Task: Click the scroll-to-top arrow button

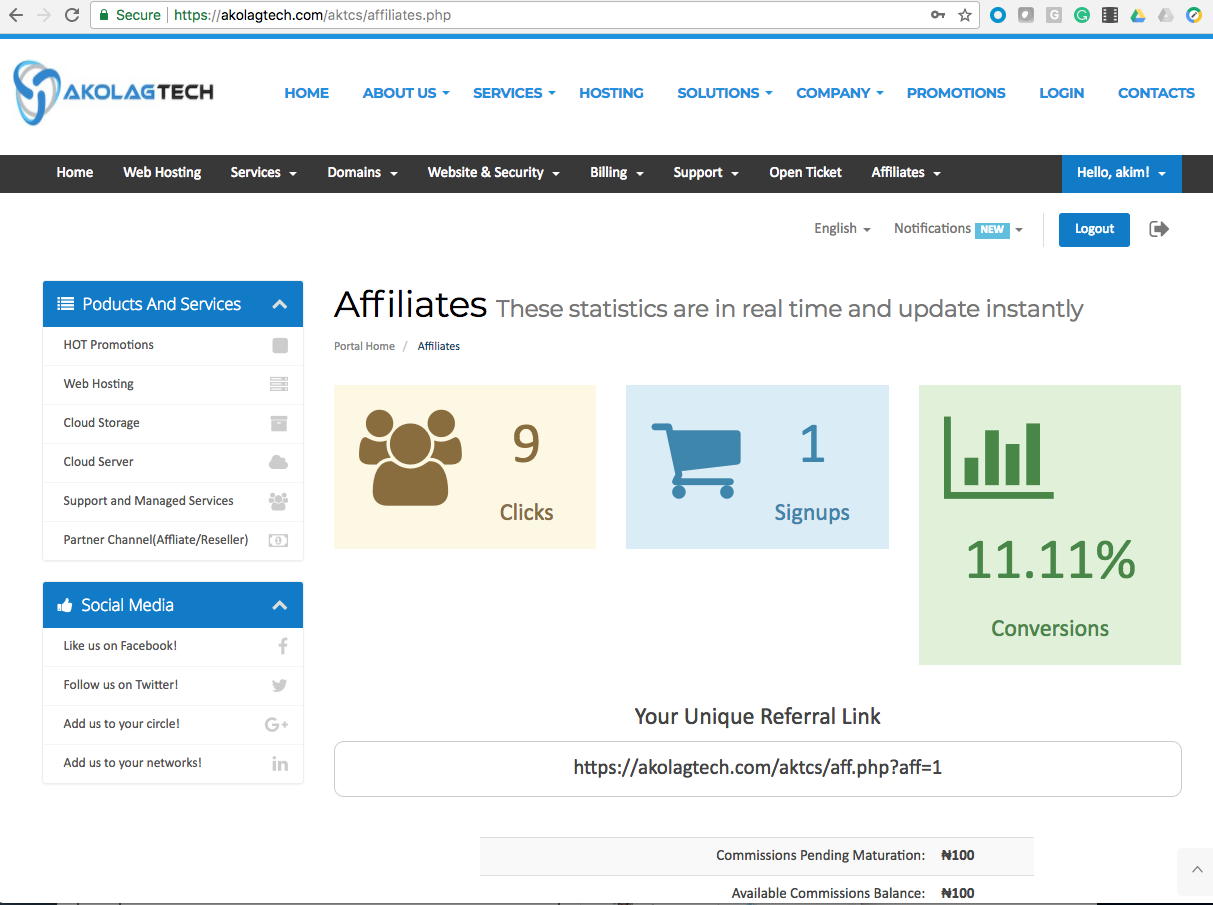Action: click(1195, 870)
